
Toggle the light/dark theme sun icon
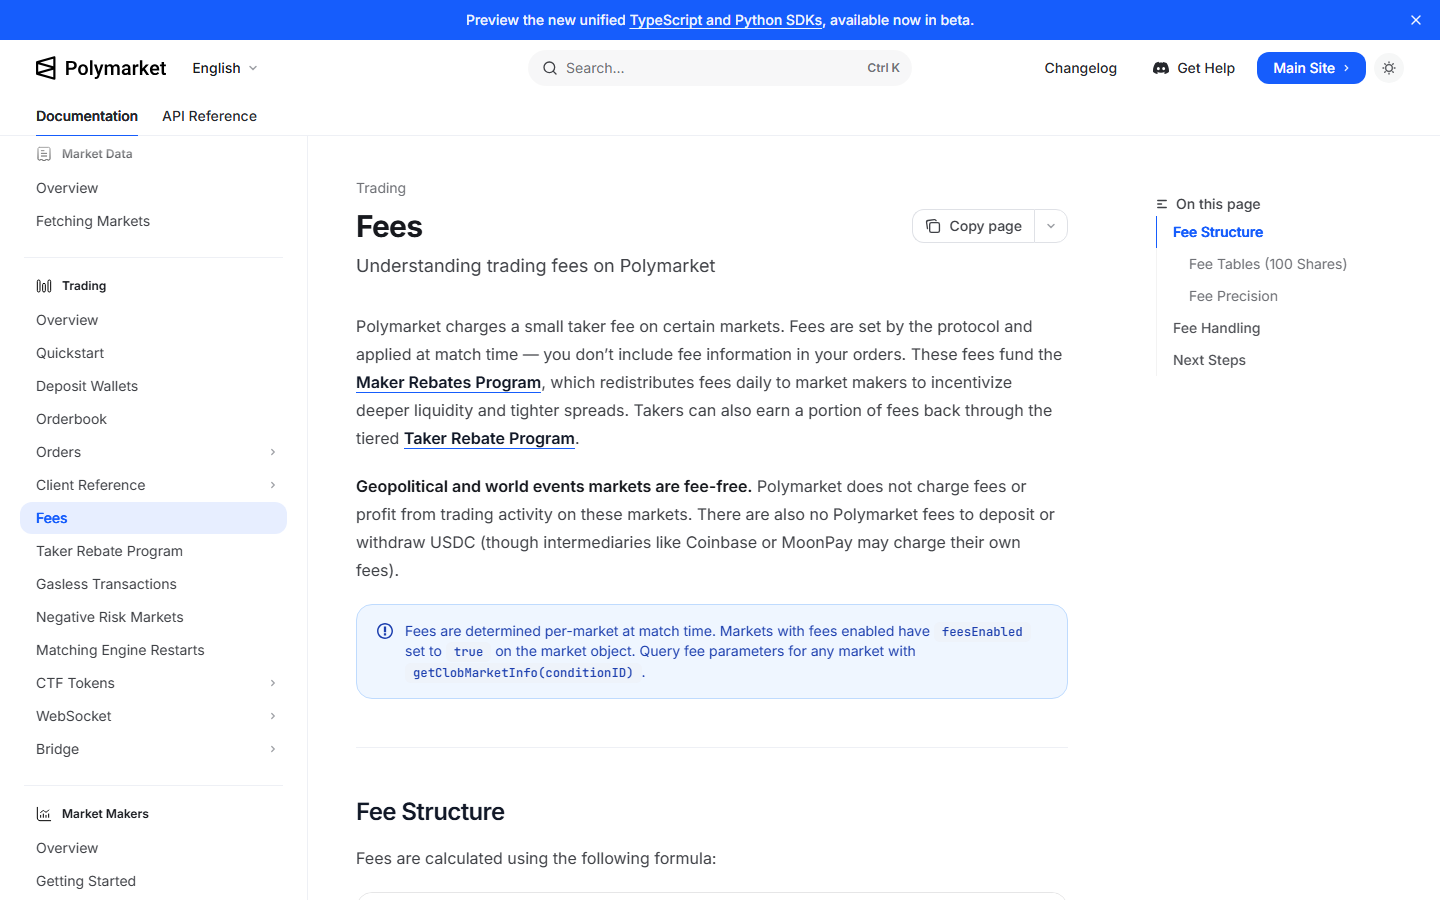click(1389, 68)
